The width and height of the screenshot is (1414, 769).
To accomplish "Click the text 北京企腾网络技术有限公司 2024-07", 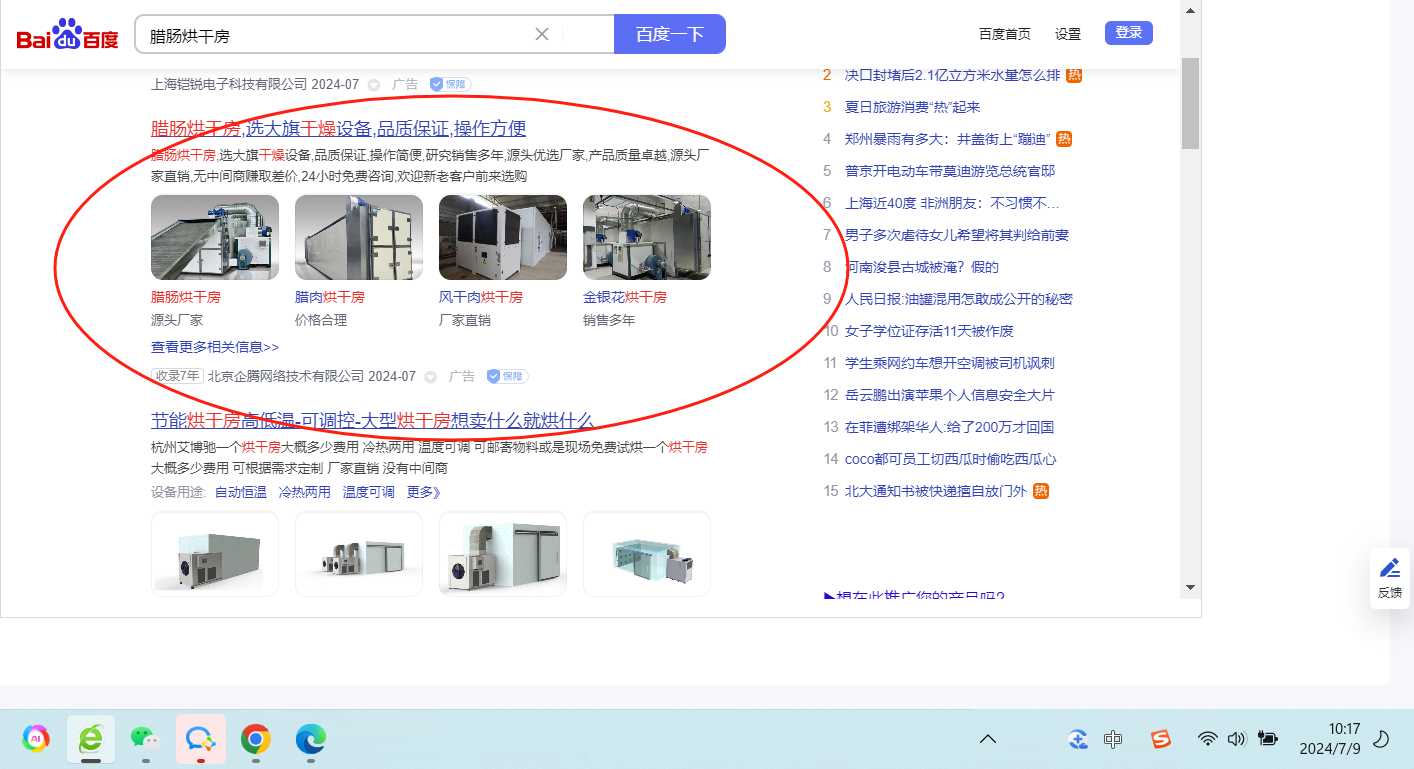I will tap(312, 377).
